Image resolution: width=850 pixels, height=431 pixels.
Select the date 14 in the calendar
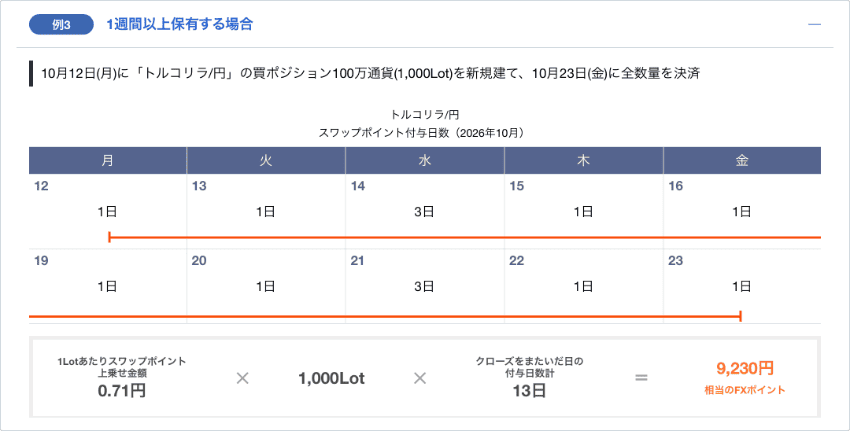358,186
